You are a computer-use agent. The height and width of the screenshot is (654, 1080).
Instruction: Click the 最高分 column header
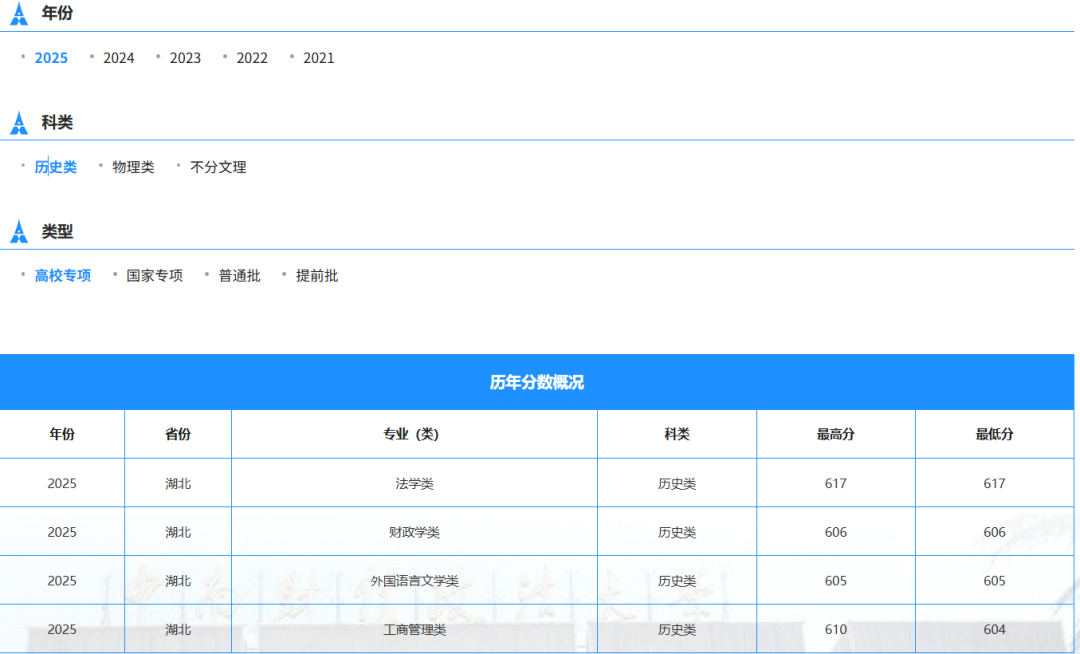pyautogui.click(x=835, y=434)
